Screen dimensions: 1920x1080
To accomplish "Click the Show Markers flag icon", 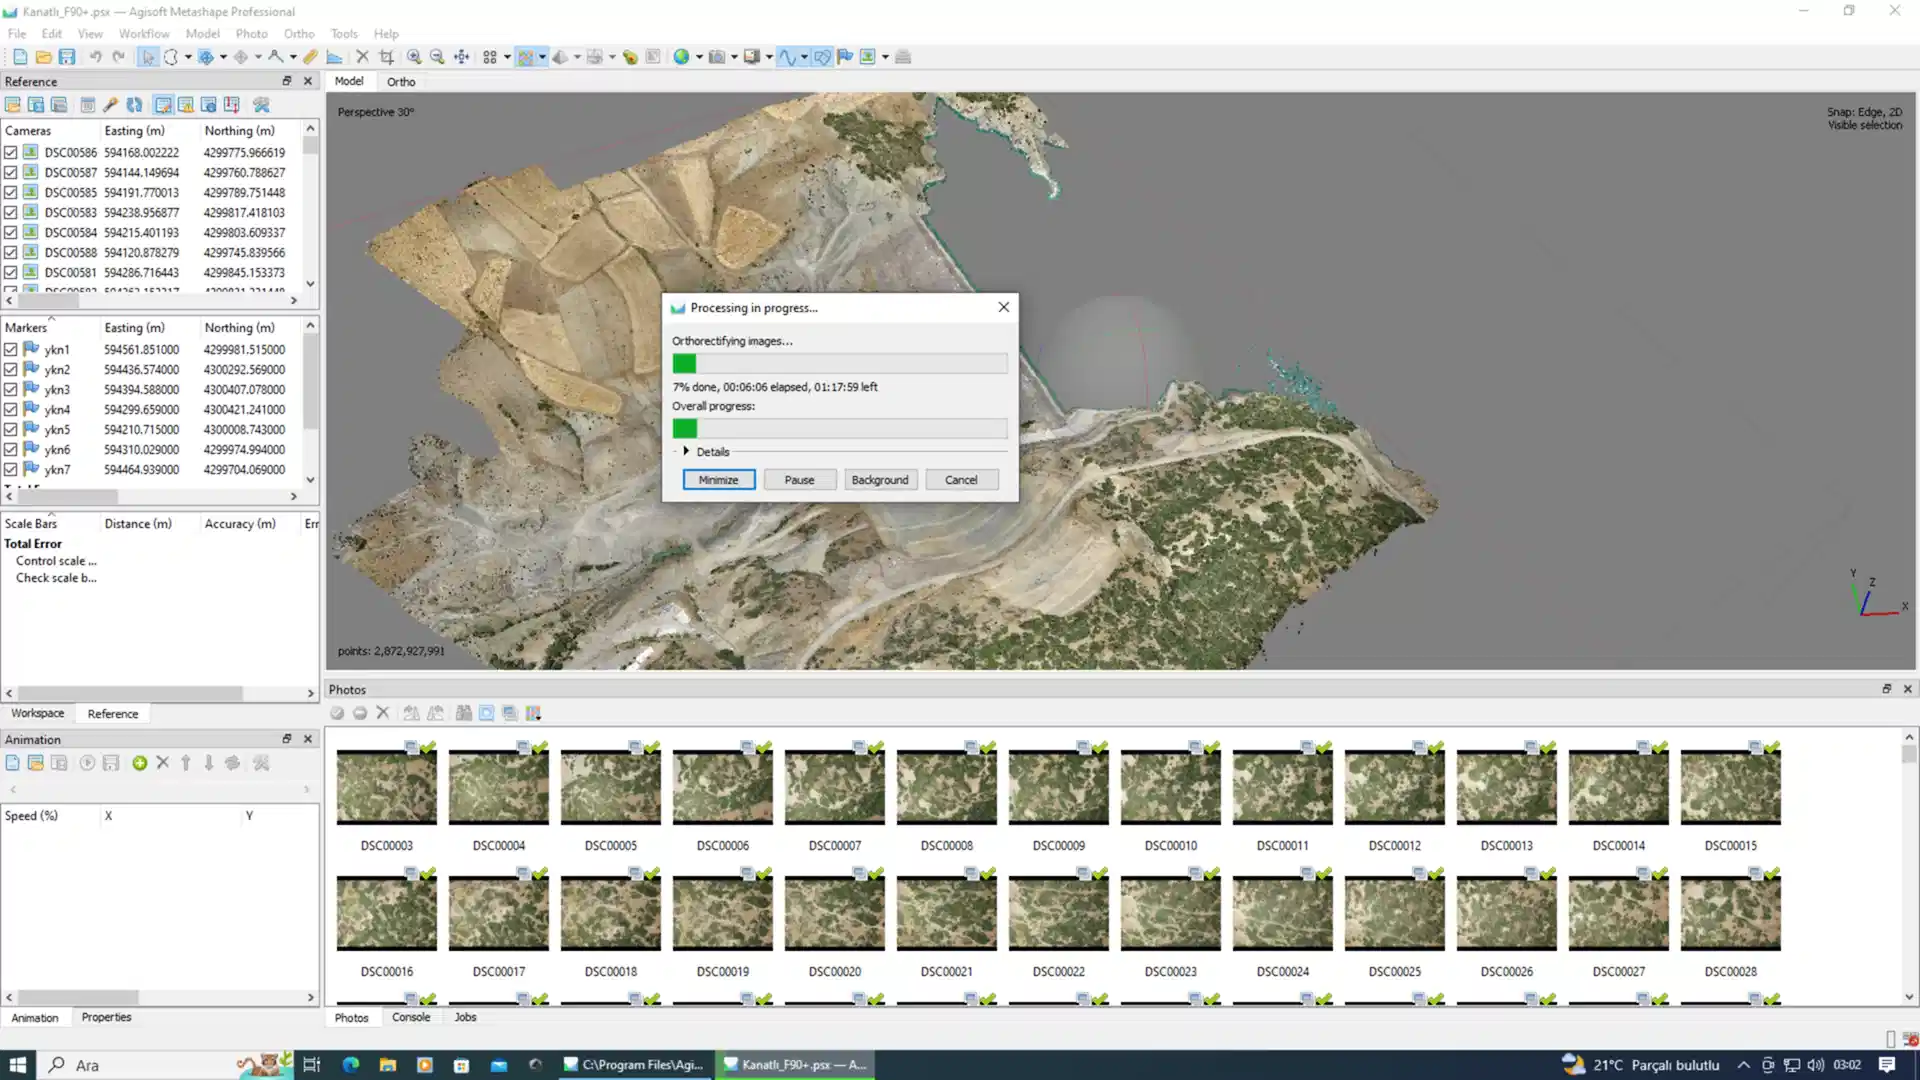I will (845, 57).
